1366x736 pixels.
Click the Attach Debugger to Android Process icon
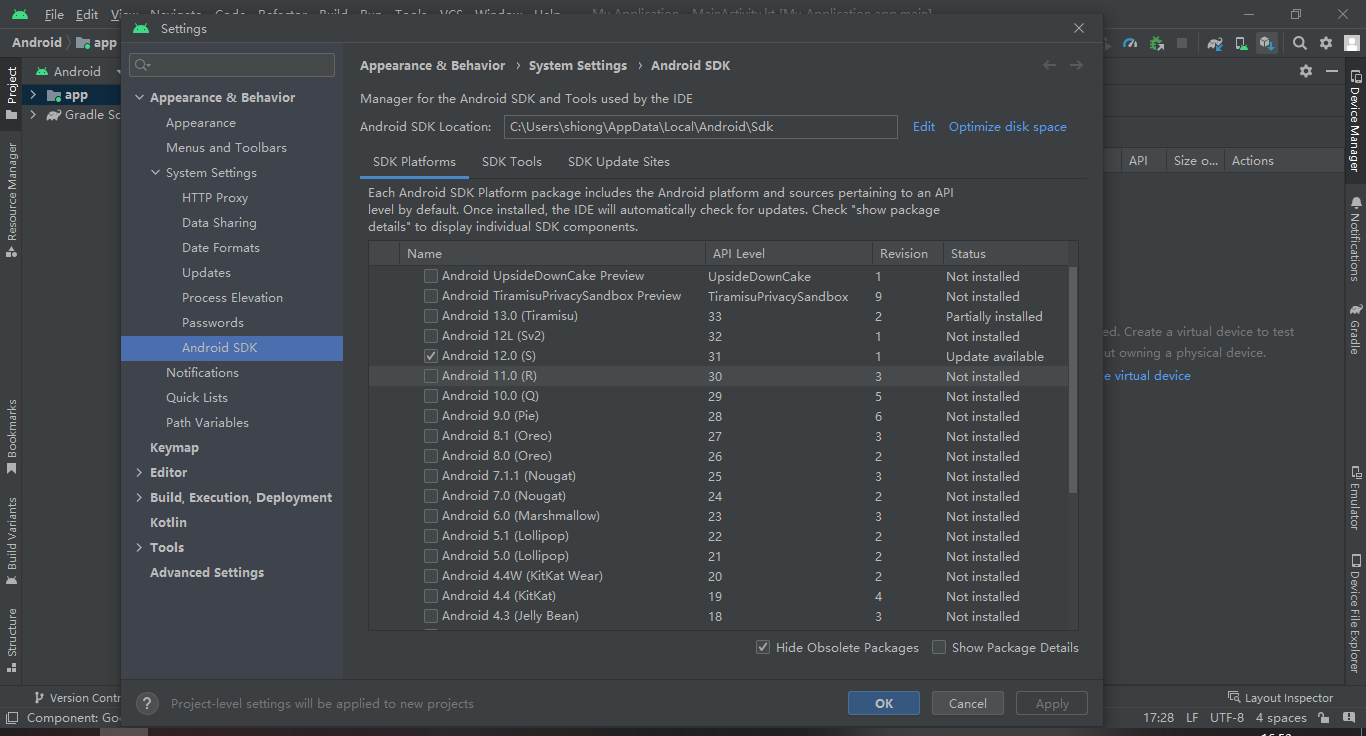[1156, 43]
